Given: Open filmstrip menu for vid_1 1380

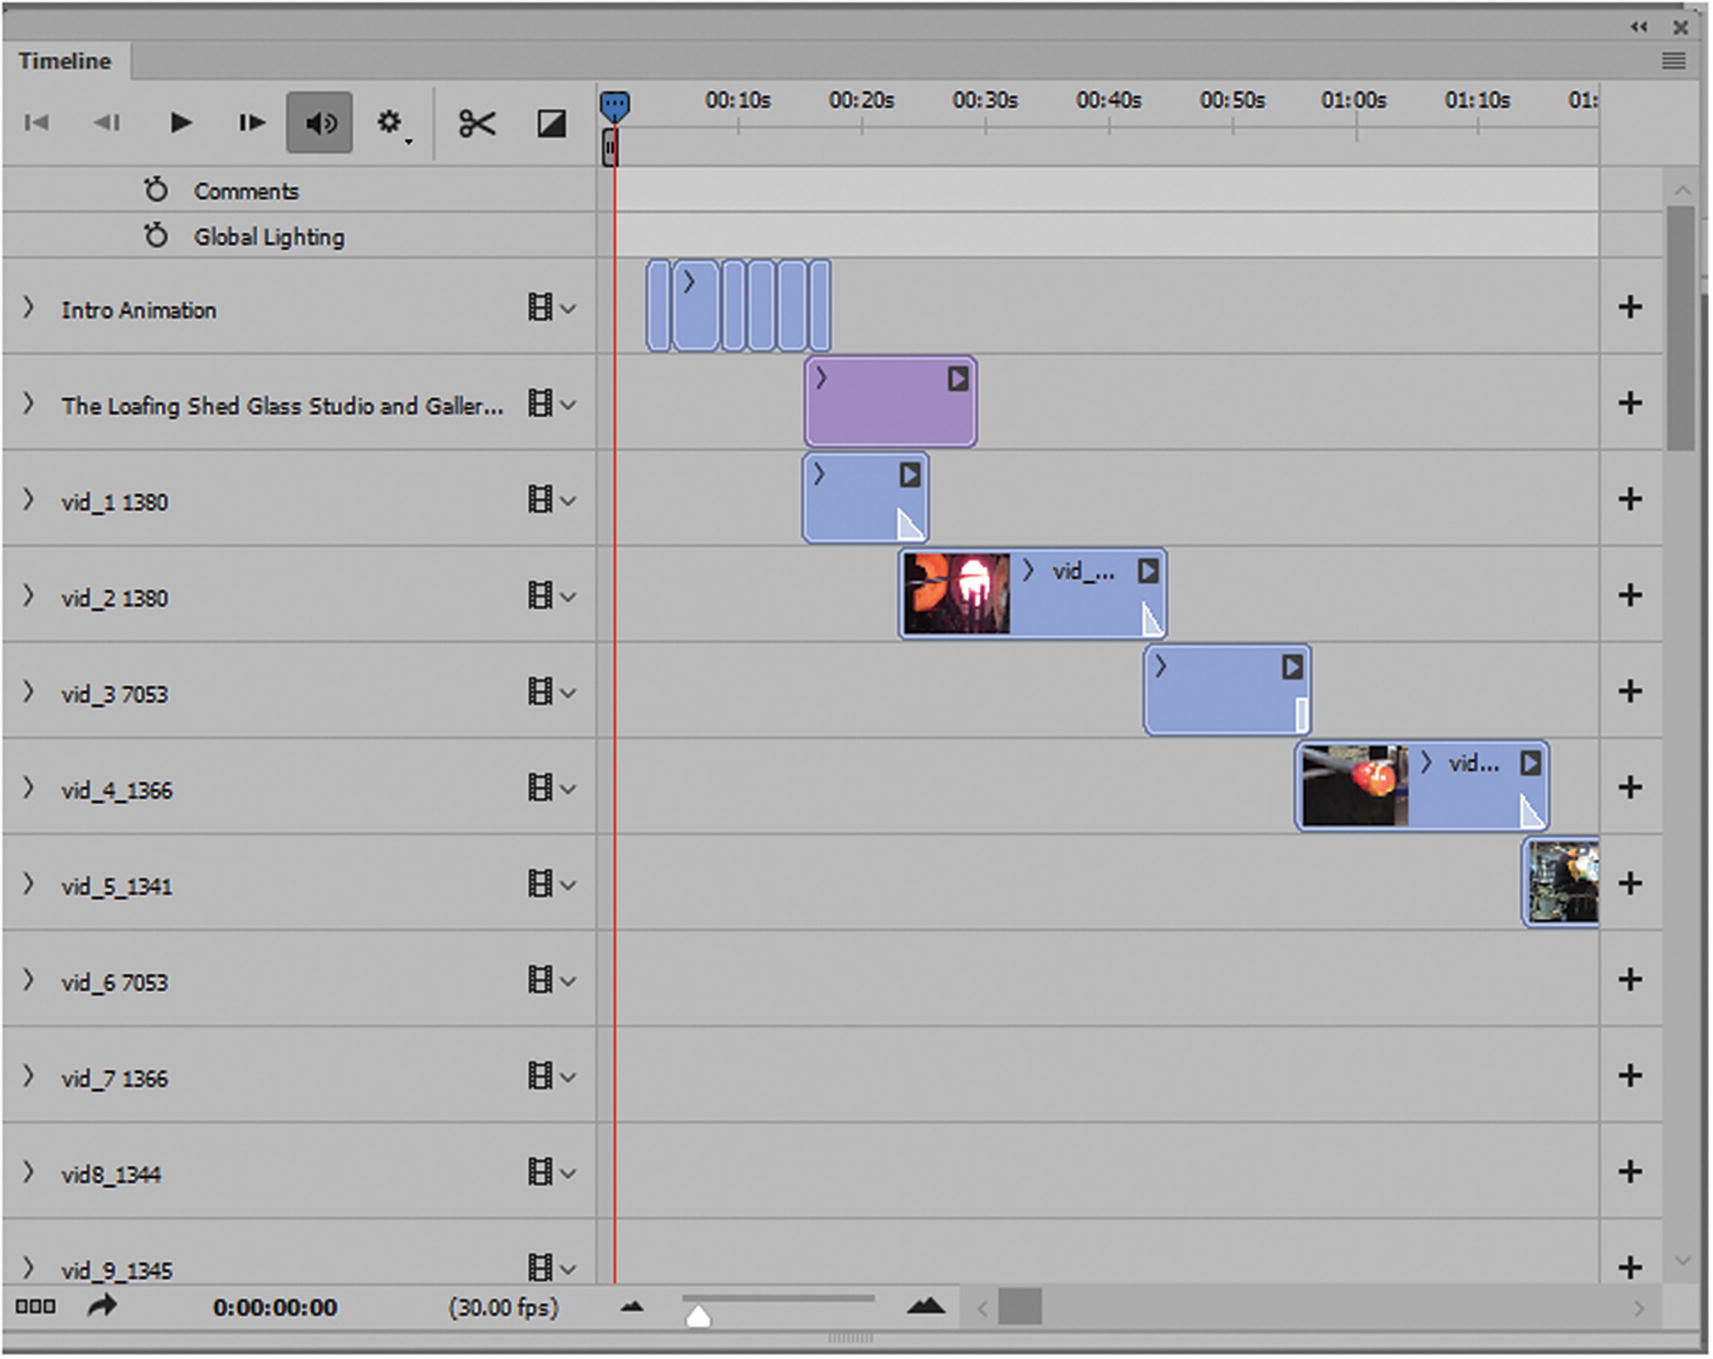Looking at the screenshot, I should click(x=550, y=500).
